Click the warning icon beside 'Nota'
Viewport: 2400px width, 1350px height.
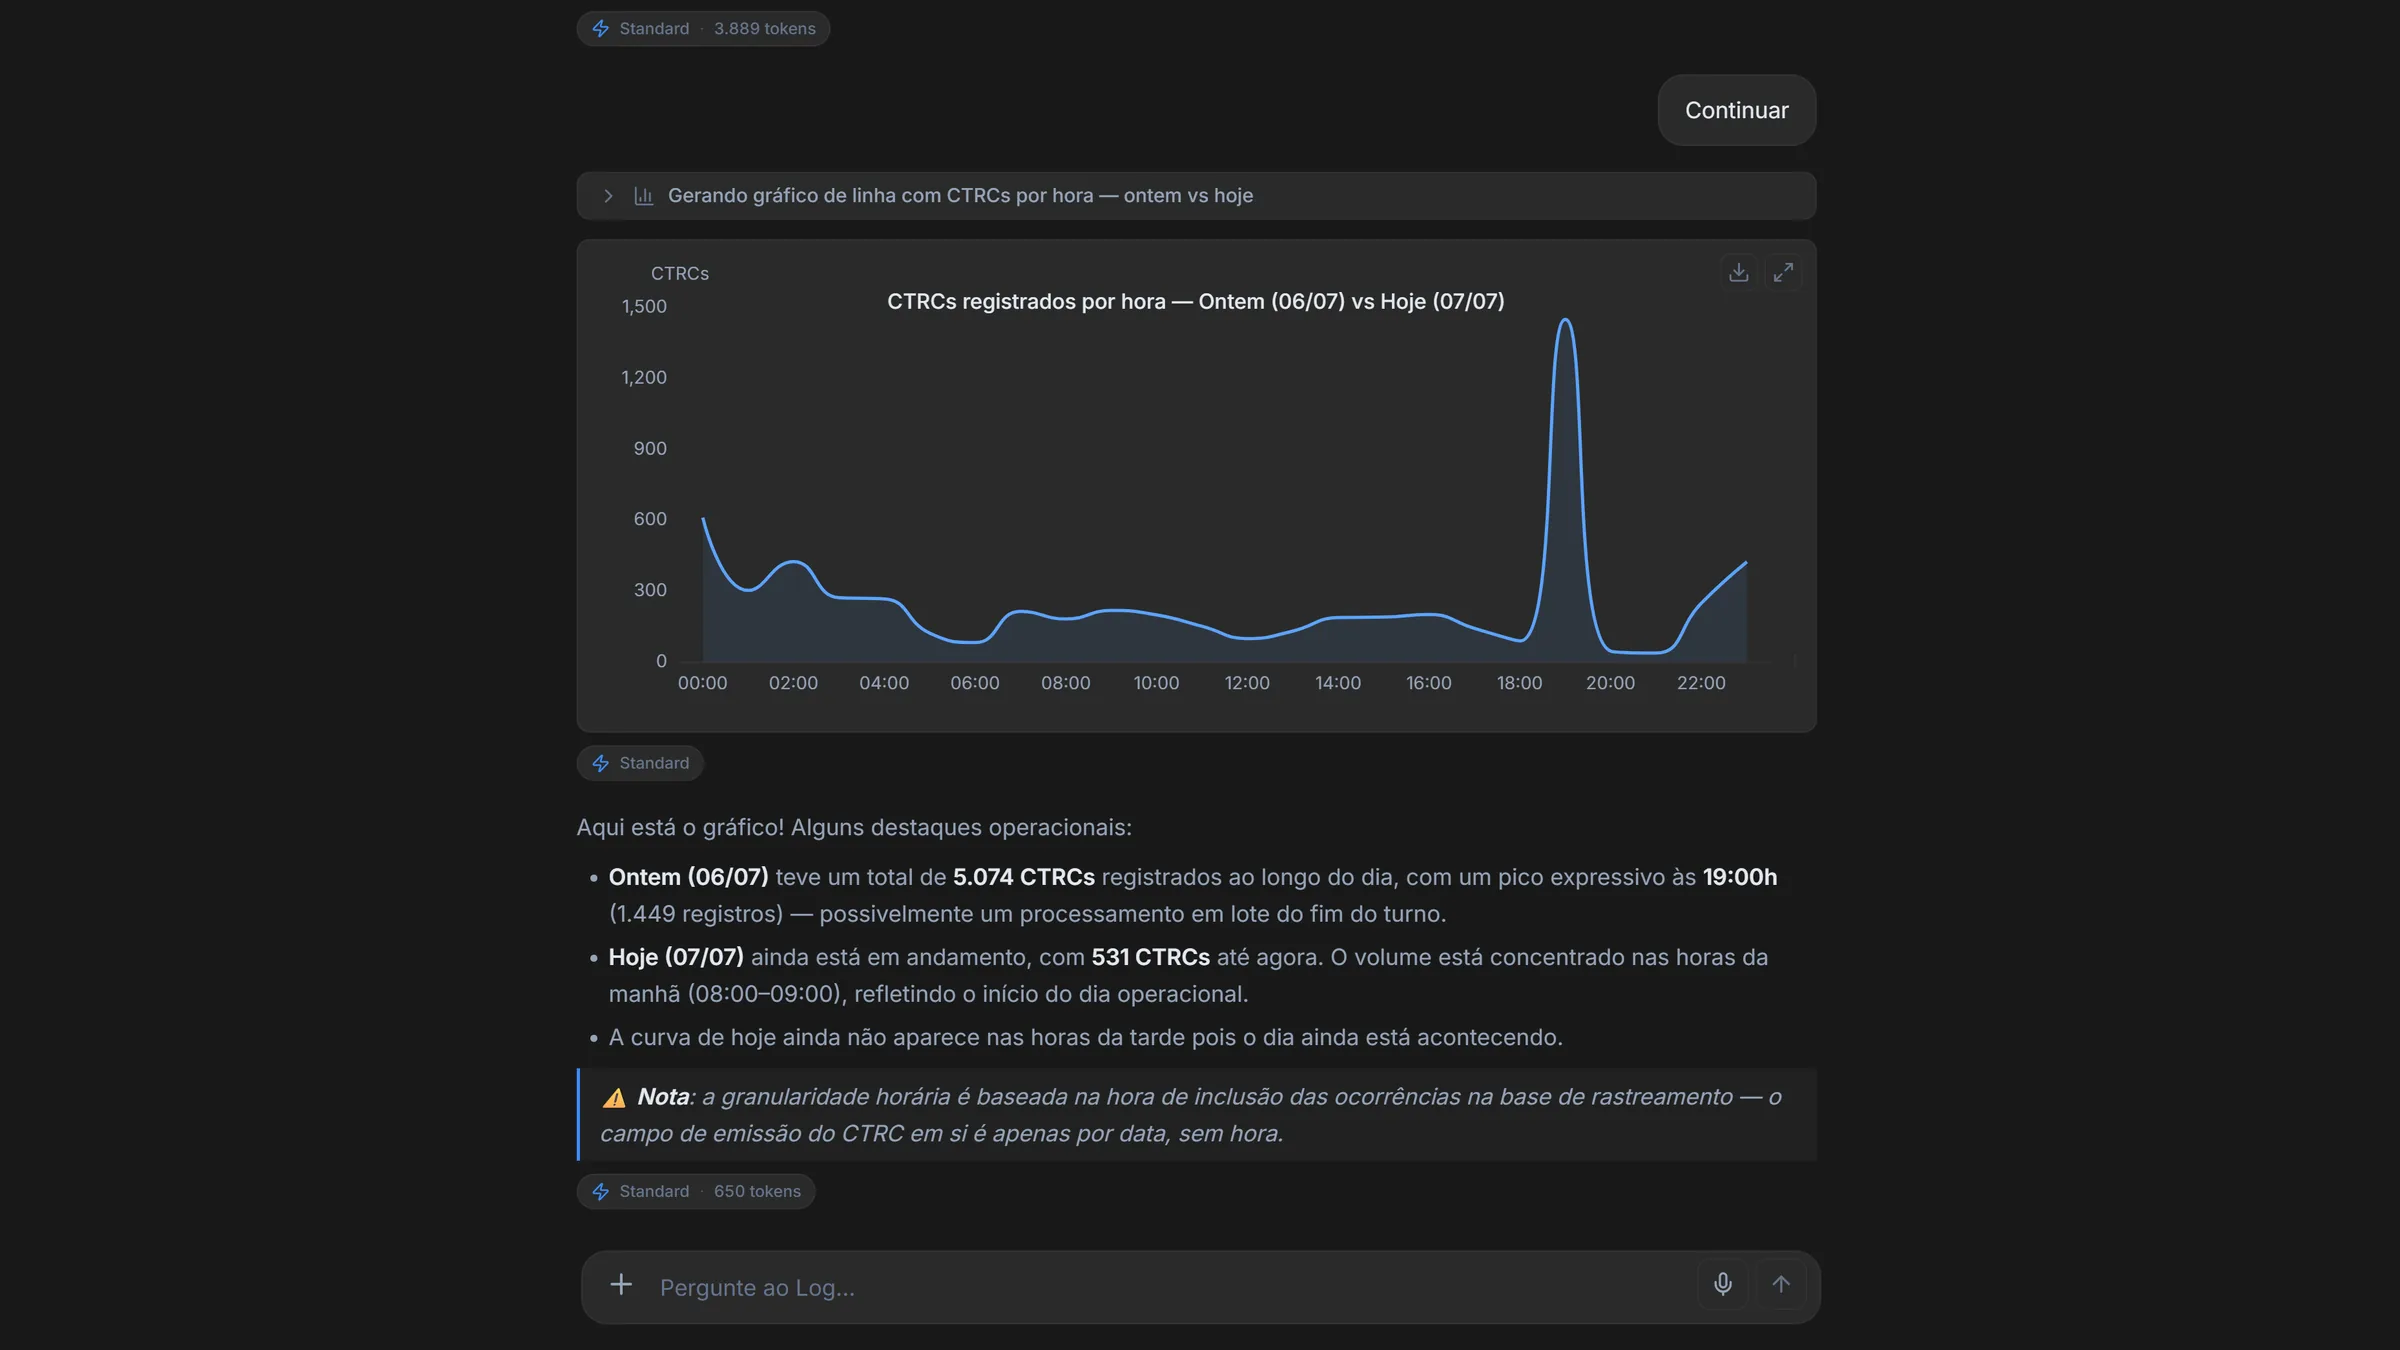pyautogui.click(x=614, y=1098)
